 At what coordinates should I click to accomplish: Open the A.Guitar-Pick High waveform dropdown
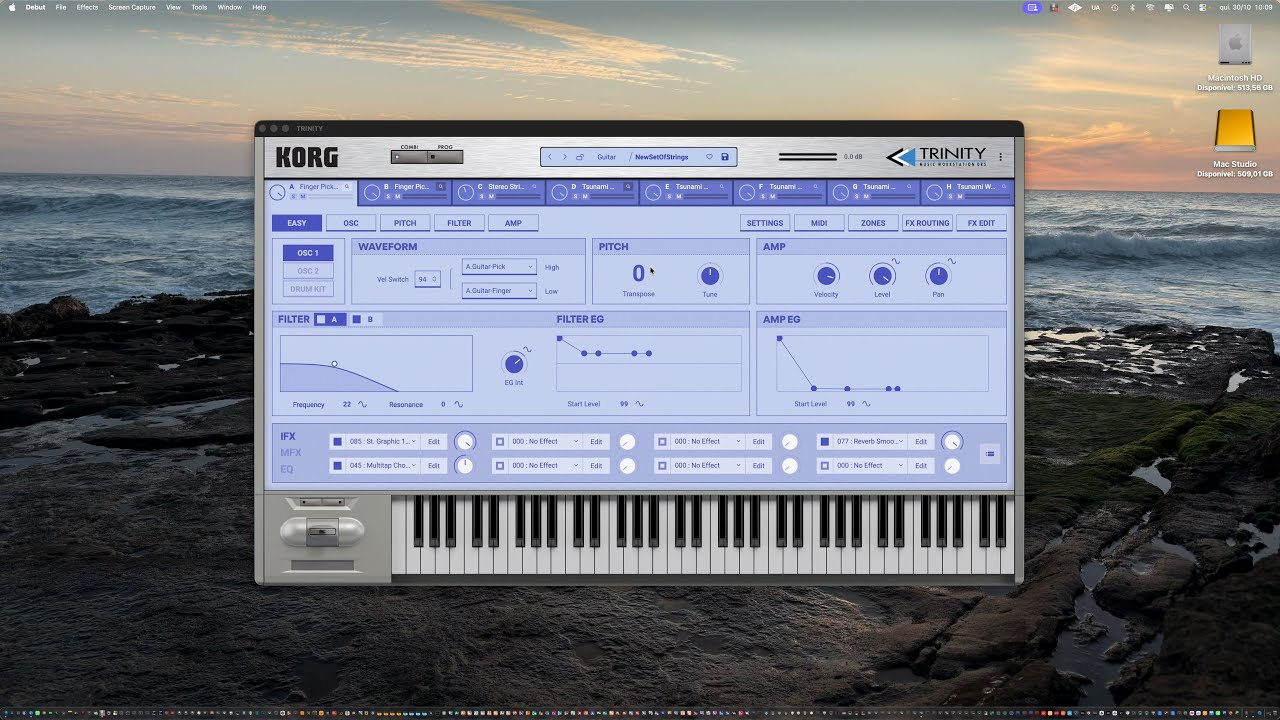(x=499, y=267)
